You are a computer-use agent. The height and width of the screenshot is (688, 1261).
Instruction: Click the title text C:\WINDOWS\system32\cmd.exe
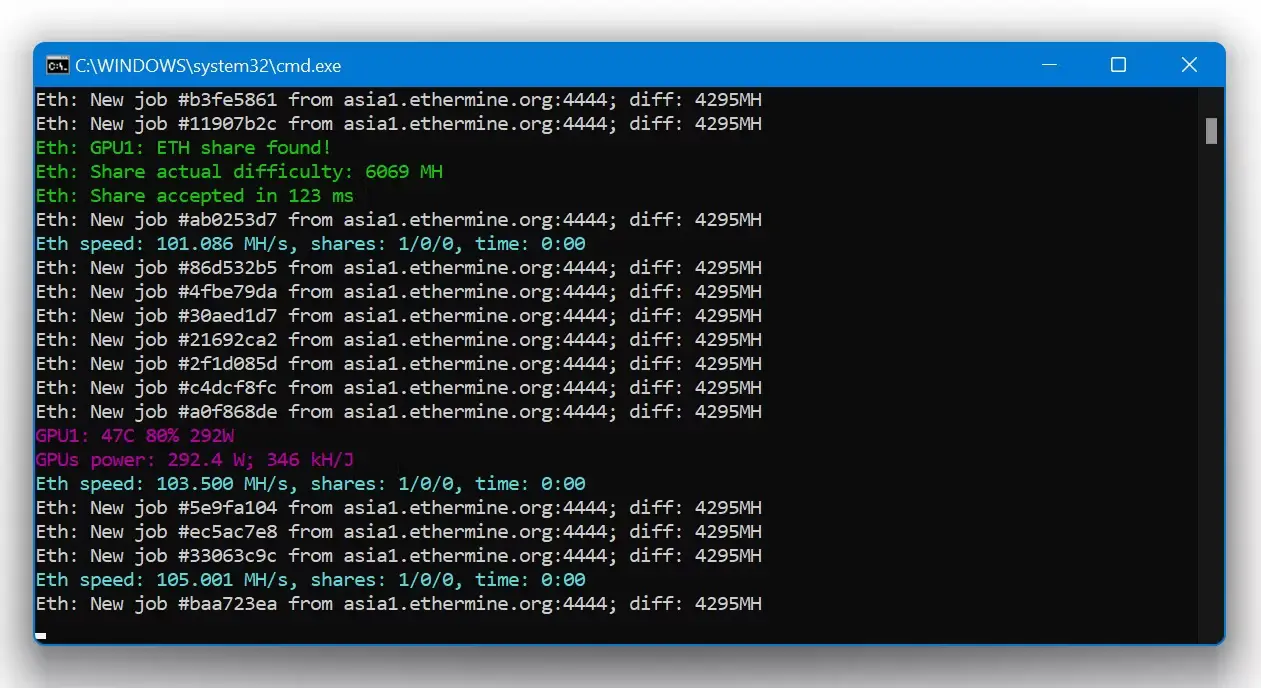click(x=208, y=66)
